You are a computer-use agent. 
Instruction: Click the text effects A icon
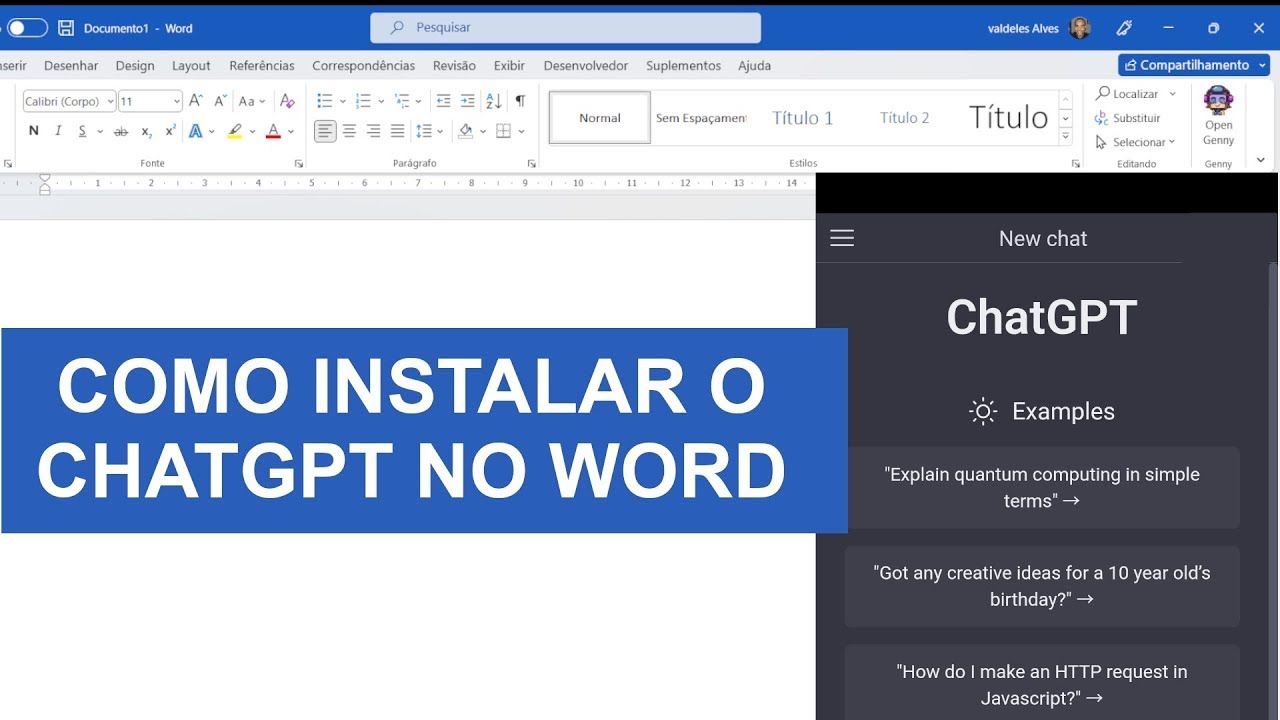point(196,131)
